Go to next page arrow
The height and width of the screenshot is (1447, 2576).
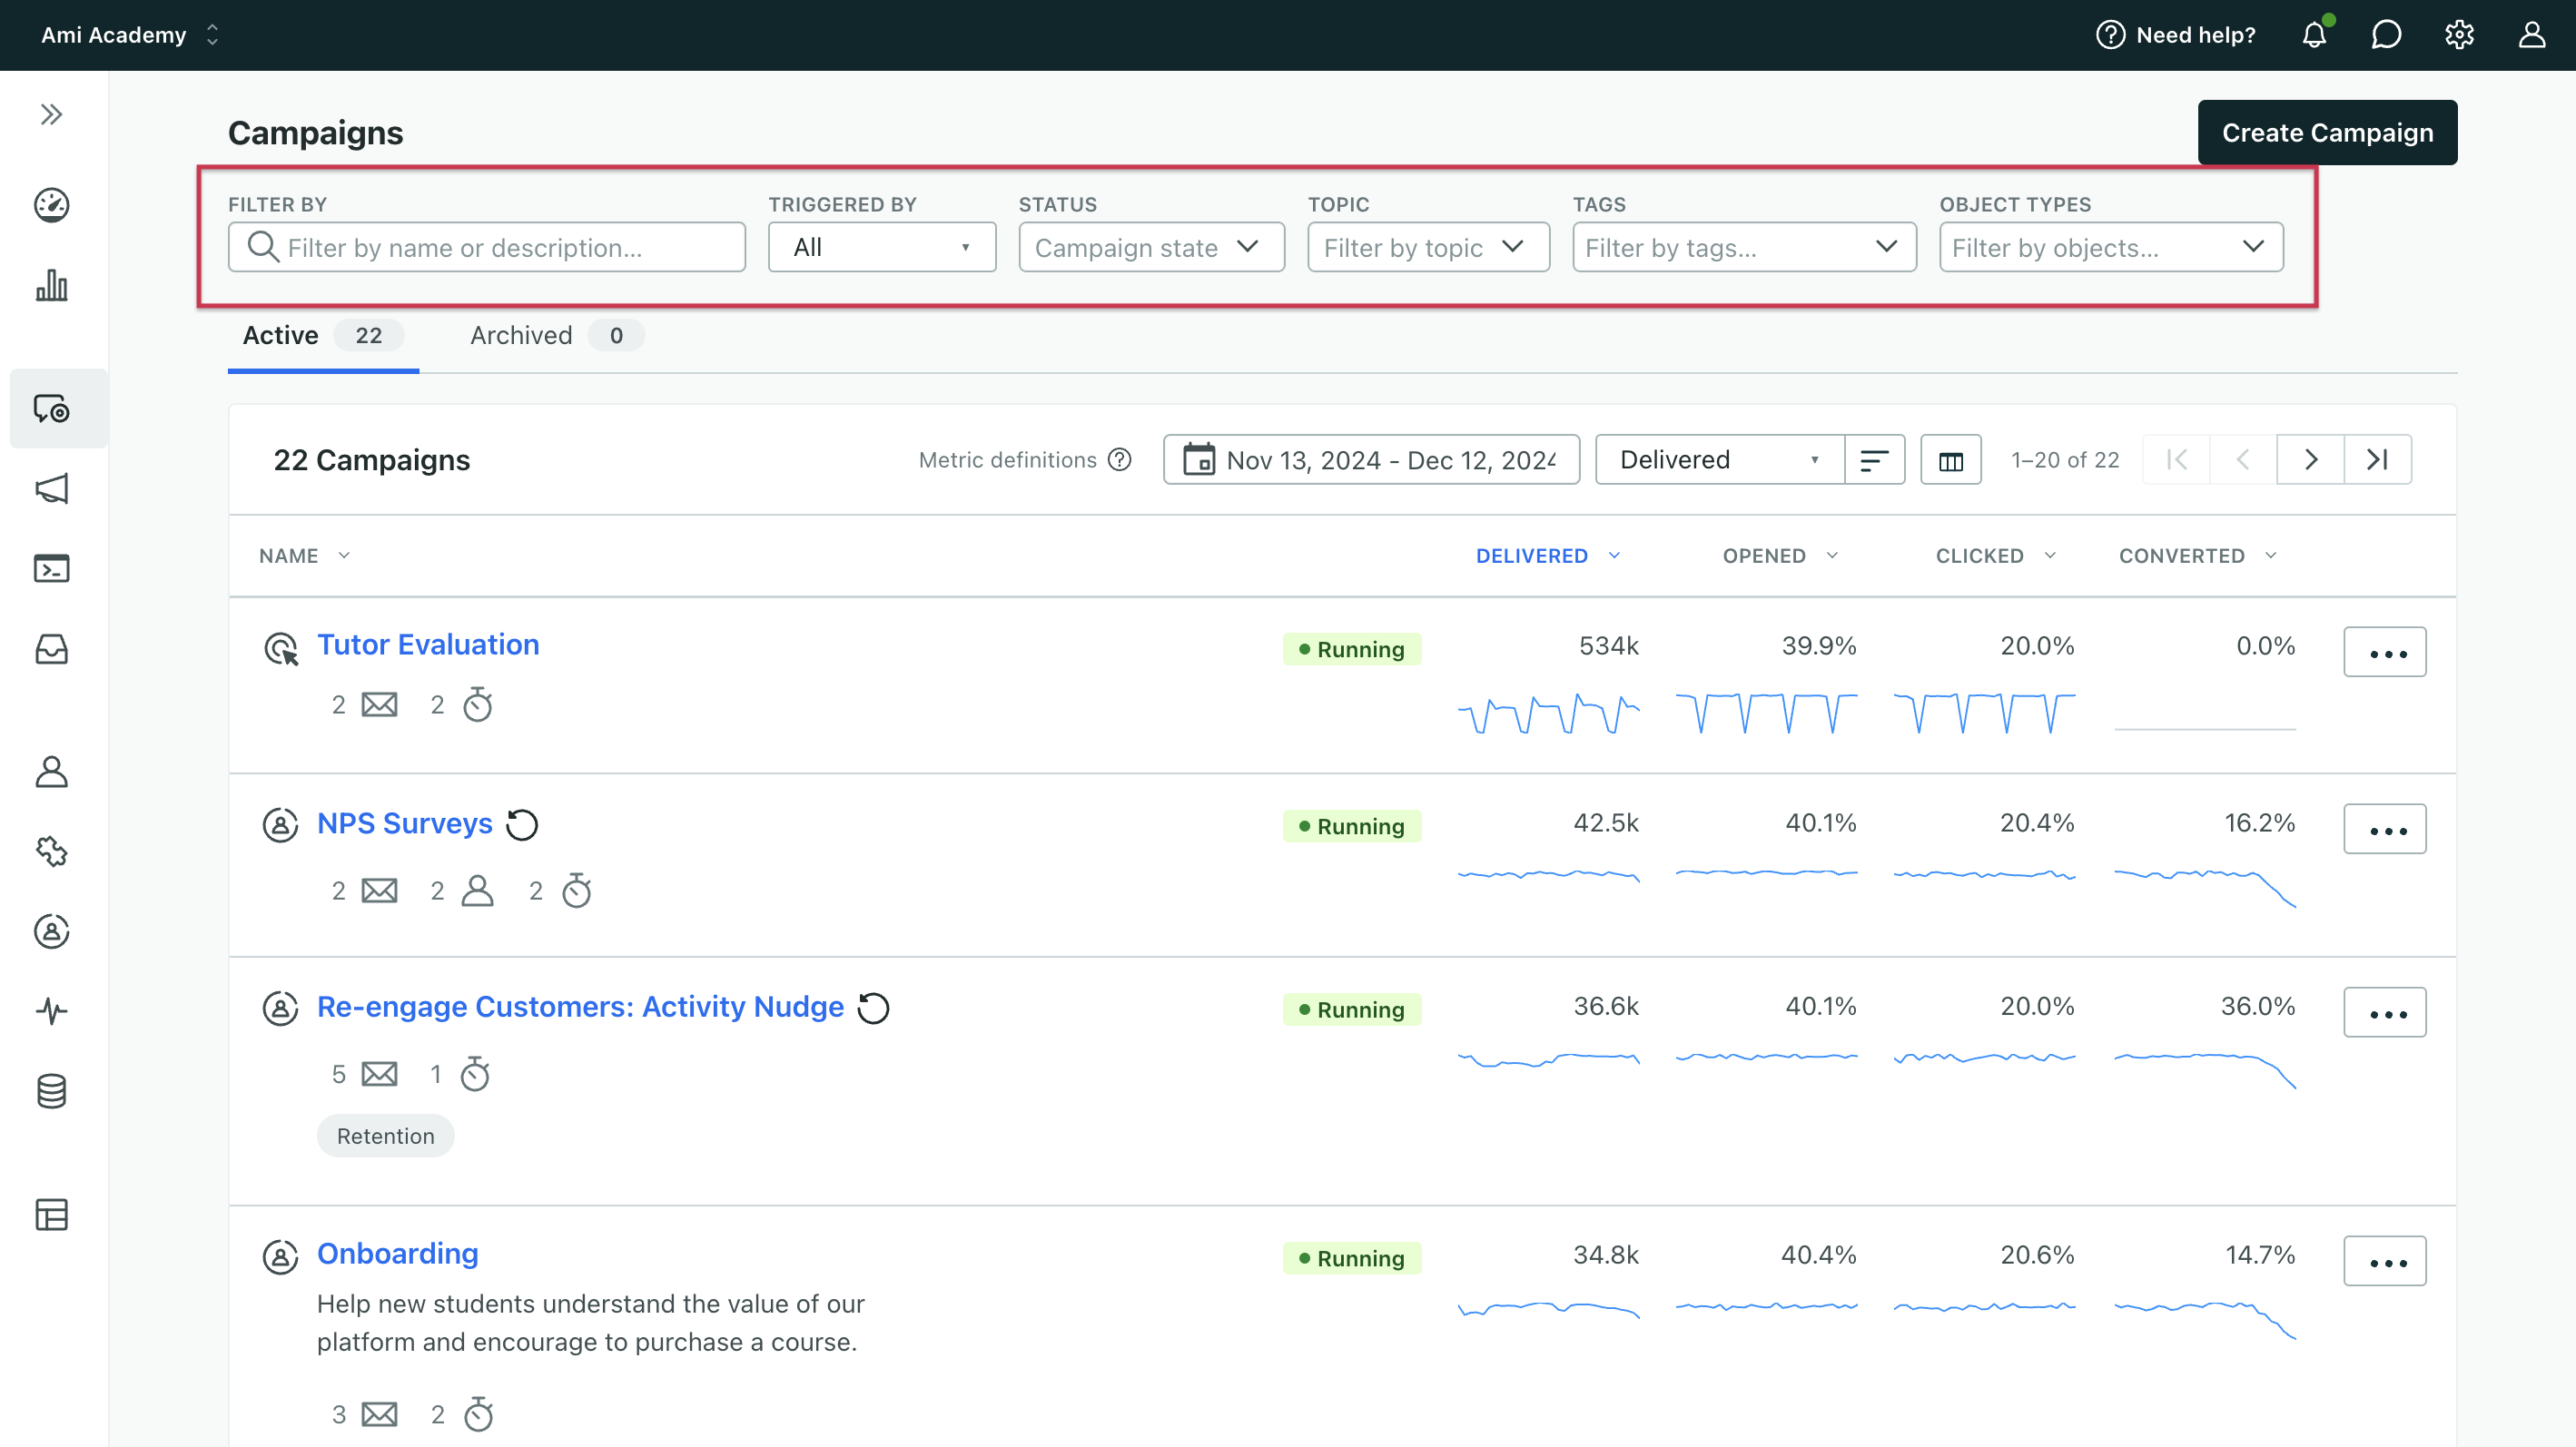pyautogui.click(x=2310, y=459)
